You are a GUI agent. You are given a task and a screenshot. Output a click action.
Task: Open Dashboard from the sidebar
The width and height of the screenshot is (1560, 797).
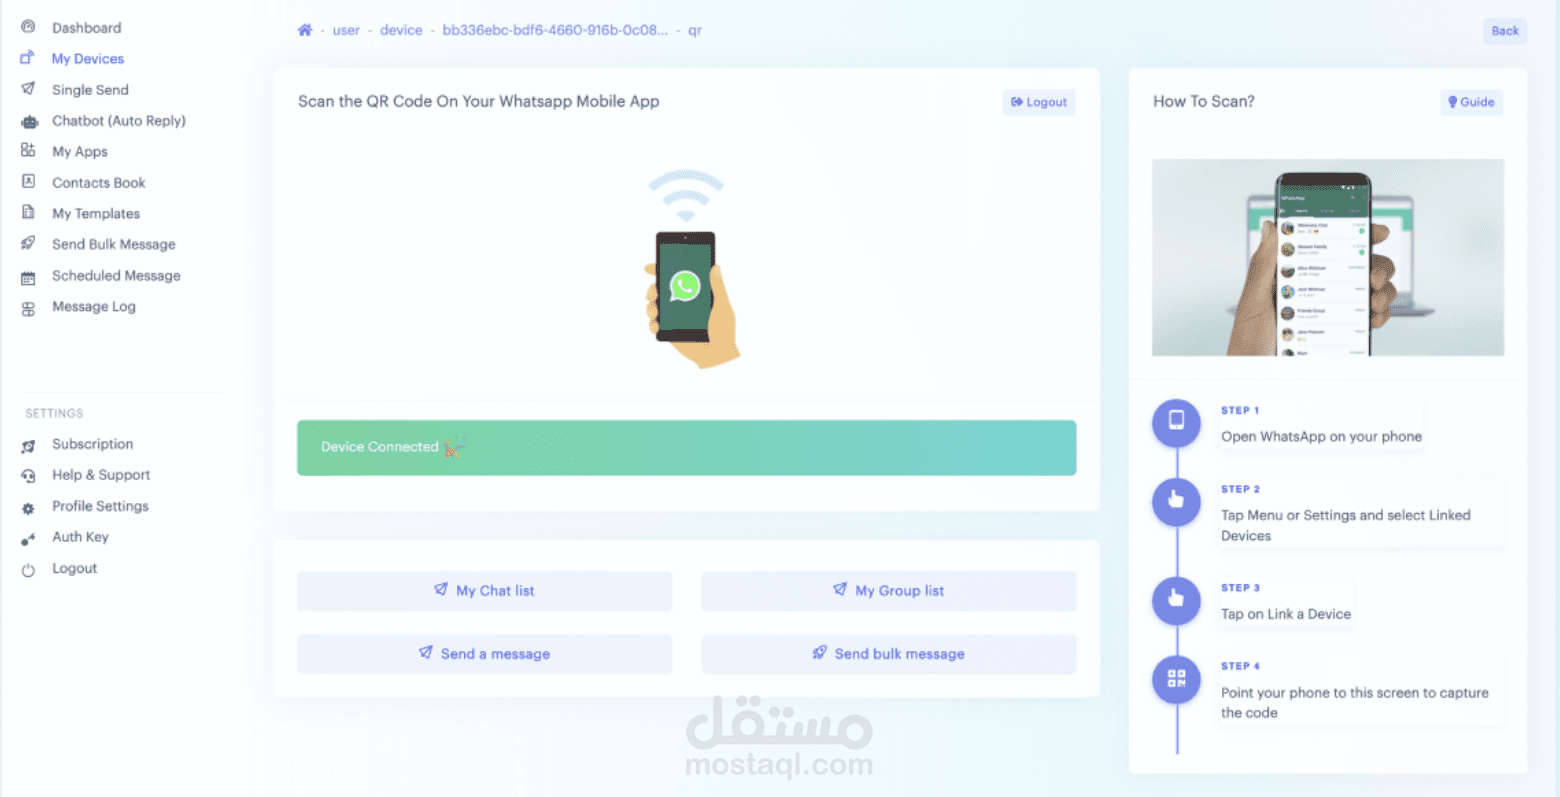click(x=86, y=28)
